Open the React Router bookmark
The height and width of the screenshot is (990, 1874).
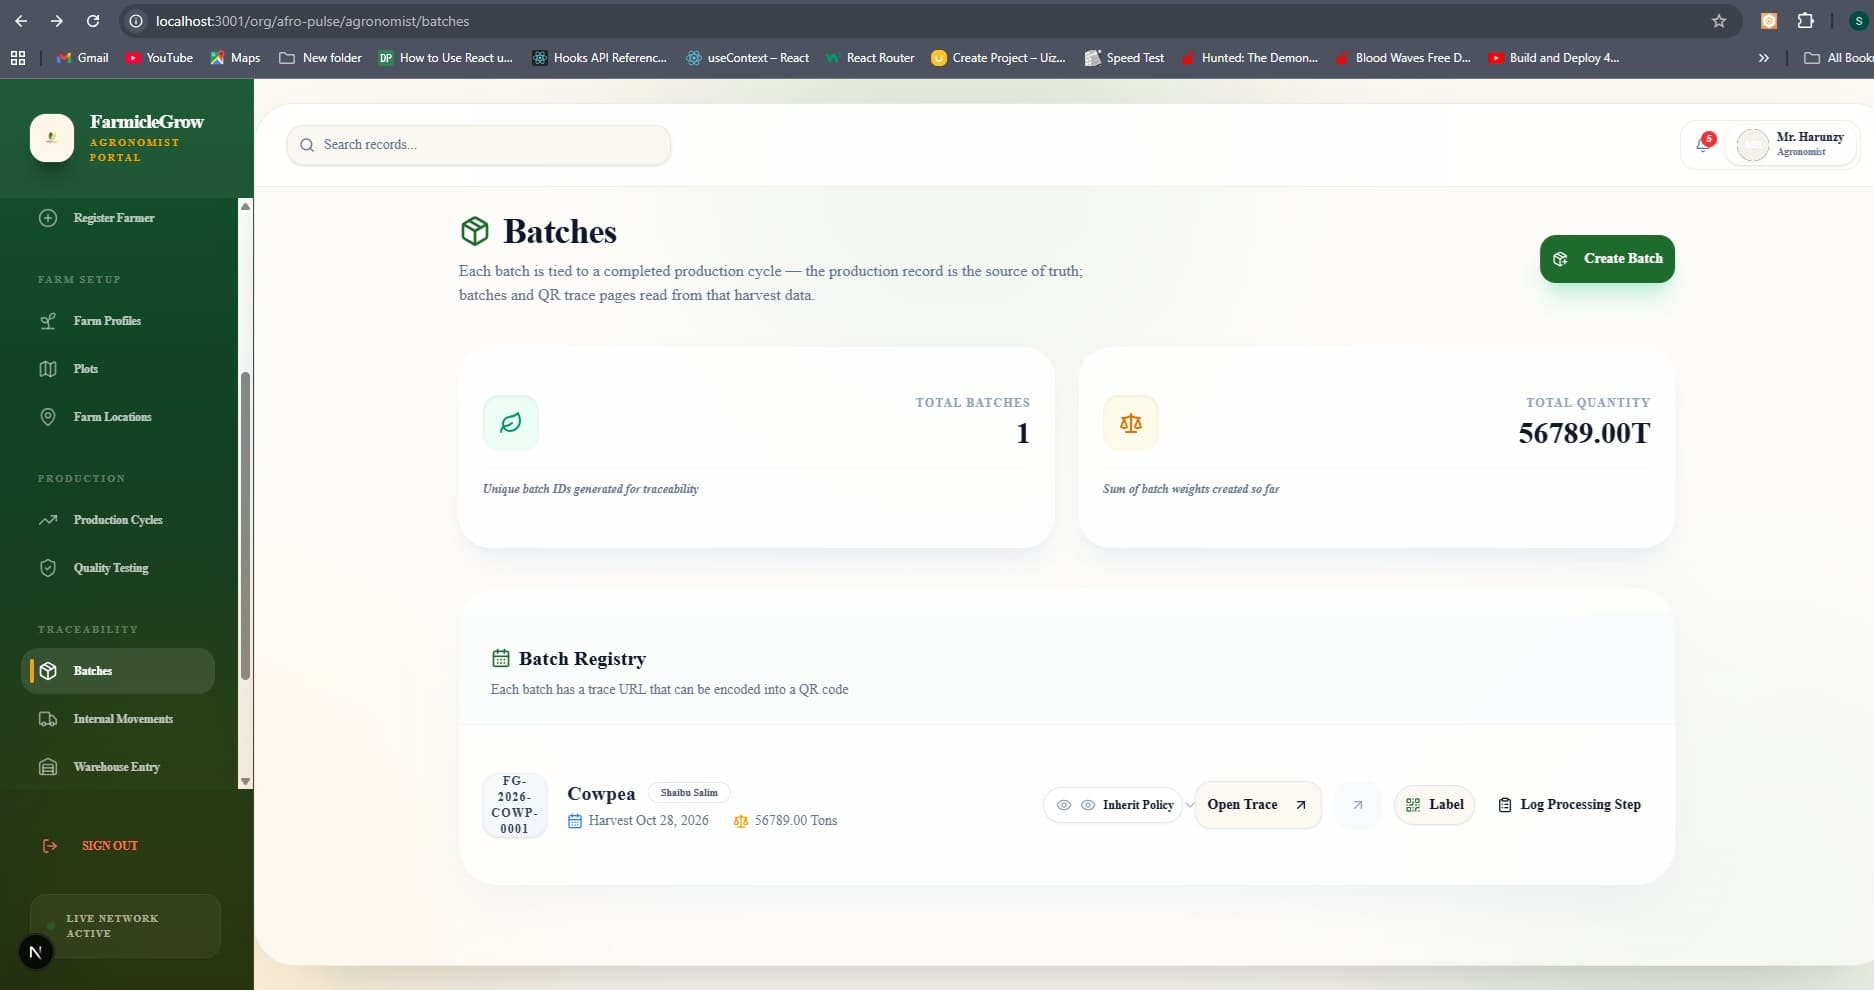click(870, 58)
